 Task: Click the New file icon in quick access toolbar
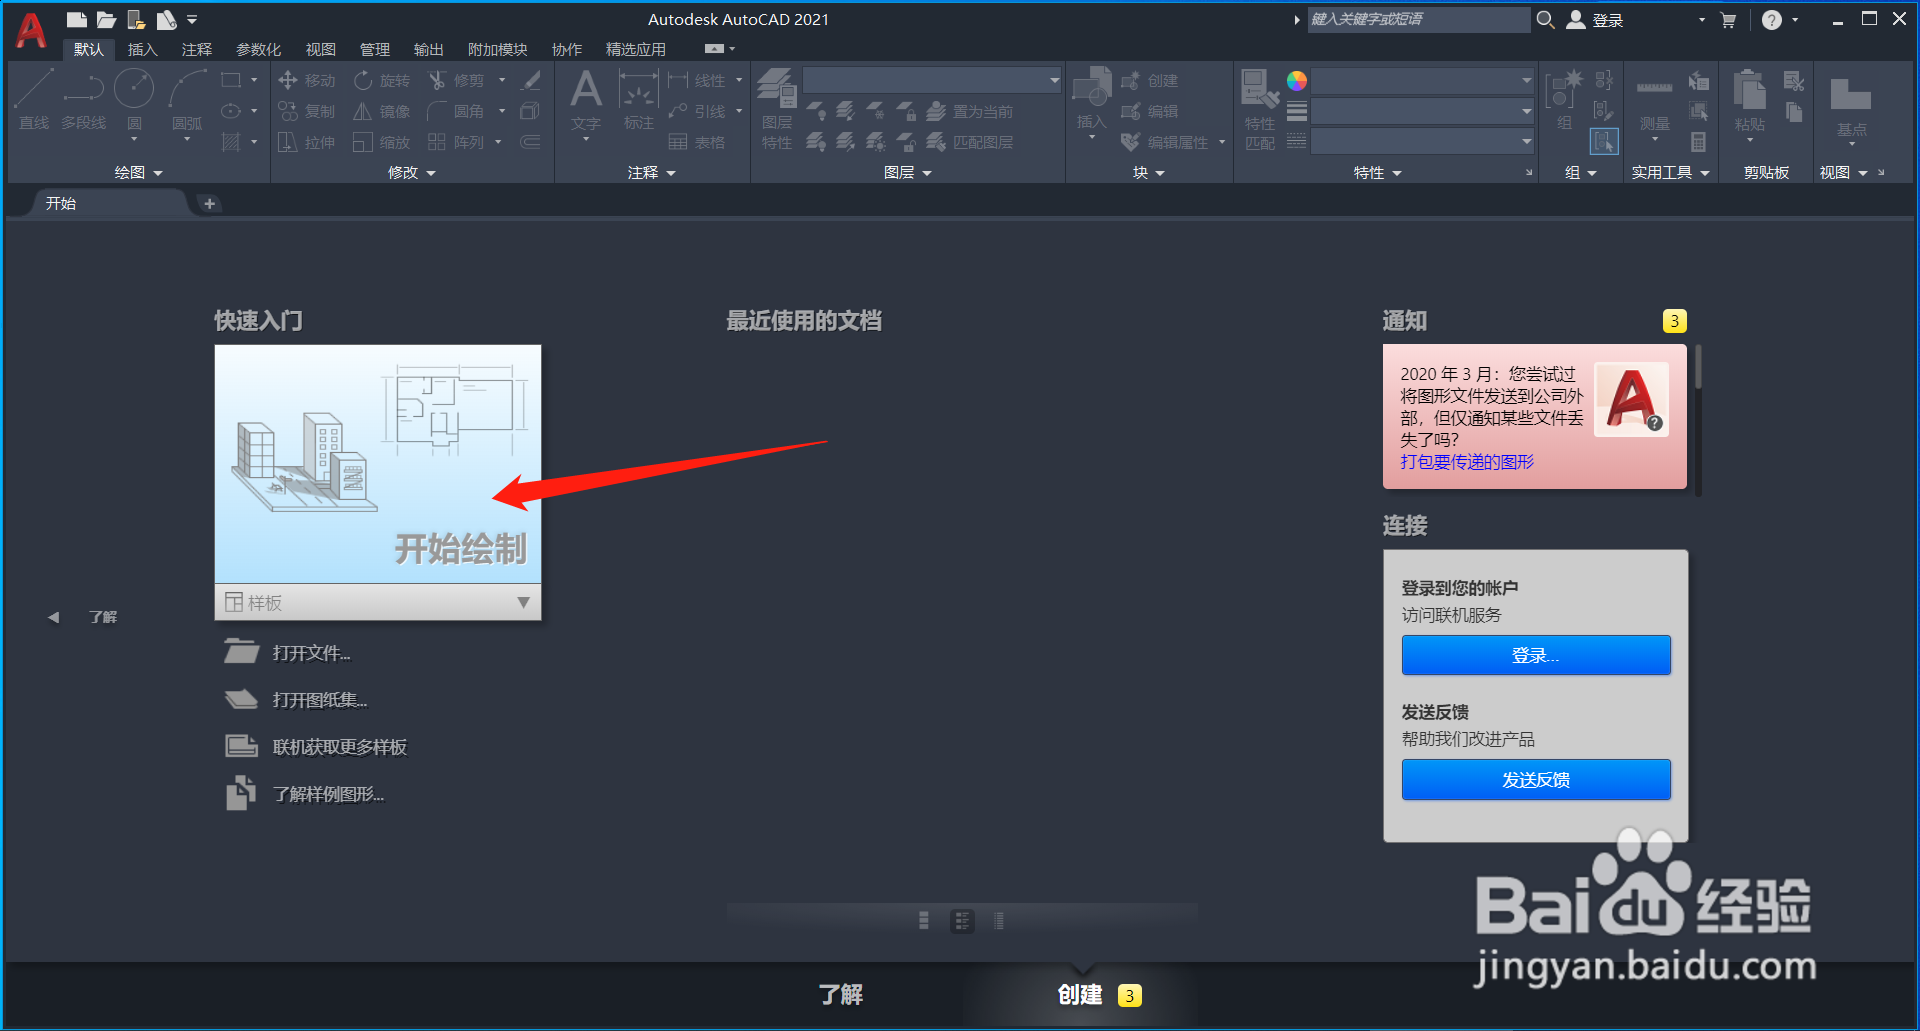pos(77,19)
